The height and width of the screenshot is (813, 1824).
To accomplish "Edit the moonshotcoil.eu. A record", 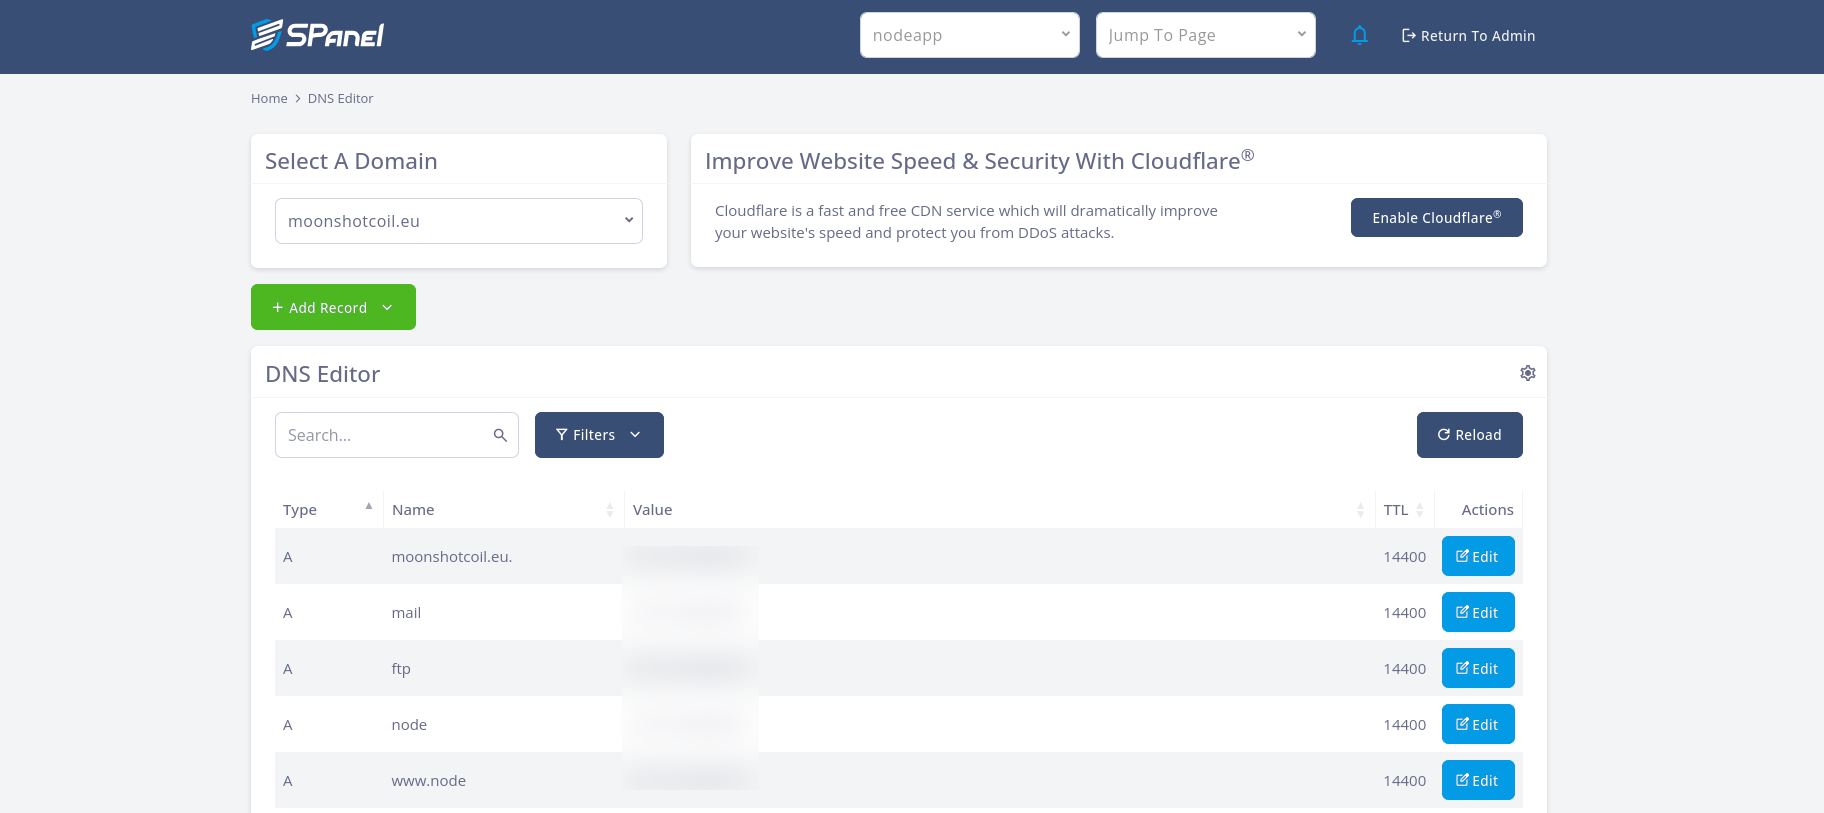I will (1478, 556).
